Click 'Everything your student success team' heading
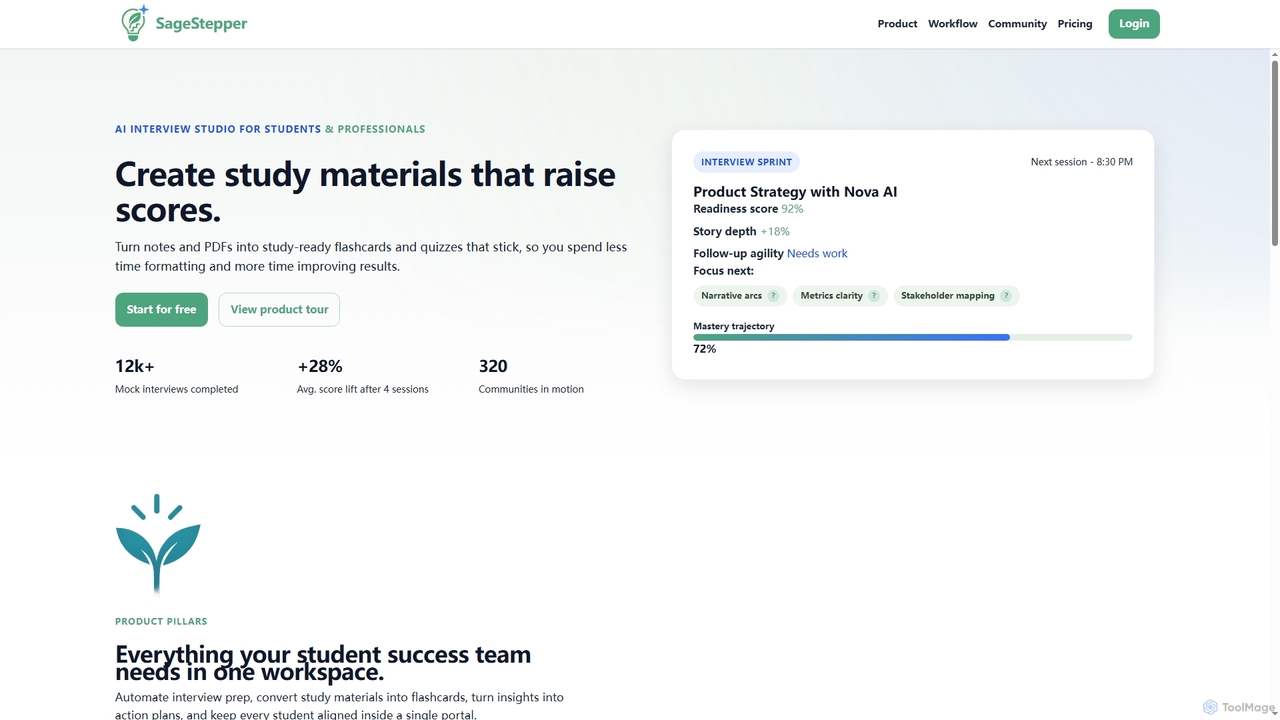This screenshot has height=720, width=1280. click(x=323, y=655)
